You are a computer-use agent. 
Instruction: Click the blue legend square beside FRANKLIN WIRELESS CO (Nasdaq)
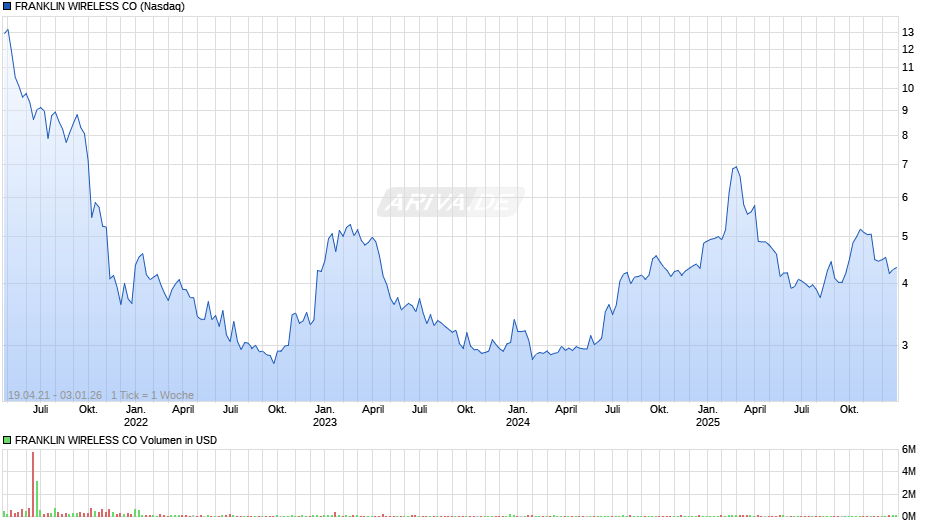click(x=7, y=7)
